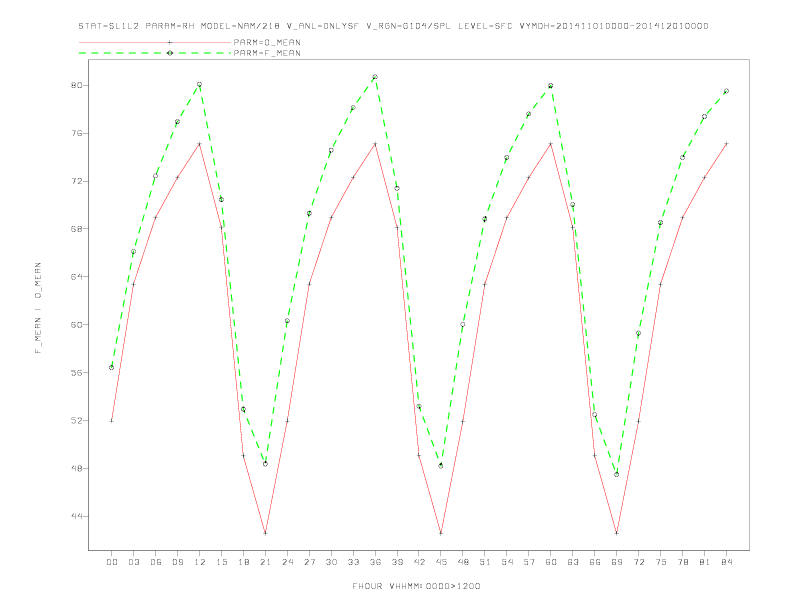The width and height of the screenshot is (792, 612).
Task: Click the y-axis tick label 52
Action: pos(76,421)
